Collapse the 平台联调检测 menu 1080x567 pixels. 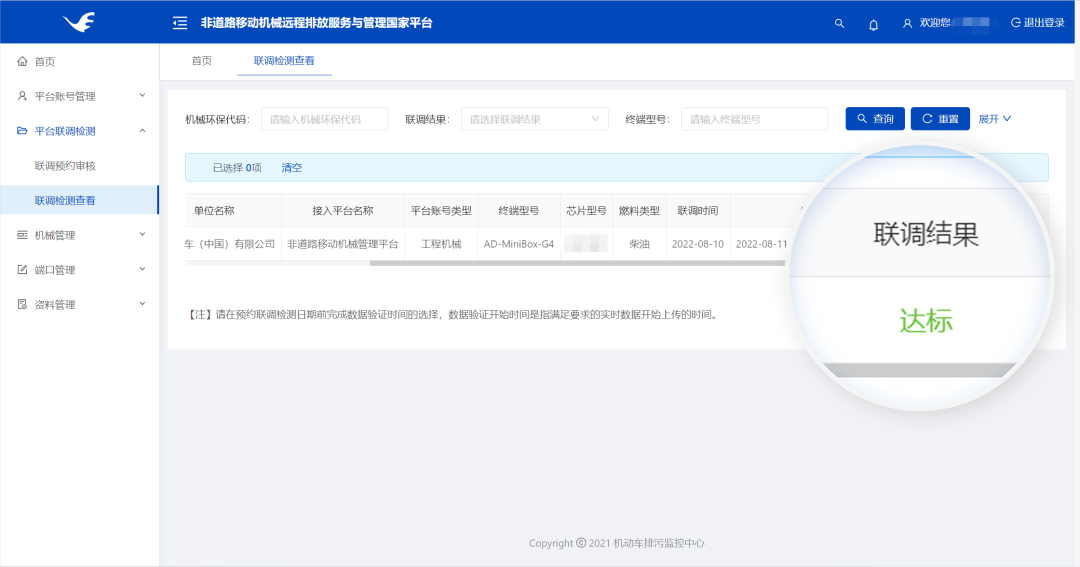tap(142, 131)
